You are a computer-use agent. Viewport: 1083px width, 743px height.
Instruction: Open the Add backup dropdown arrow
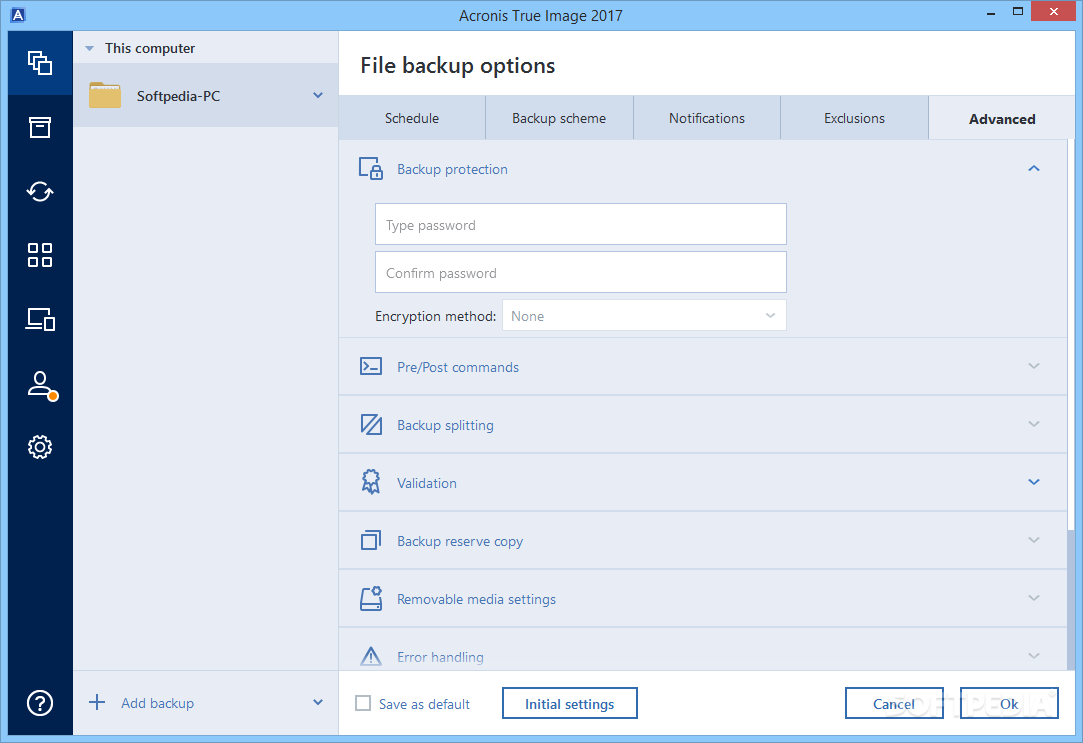(x=318, y=702)
